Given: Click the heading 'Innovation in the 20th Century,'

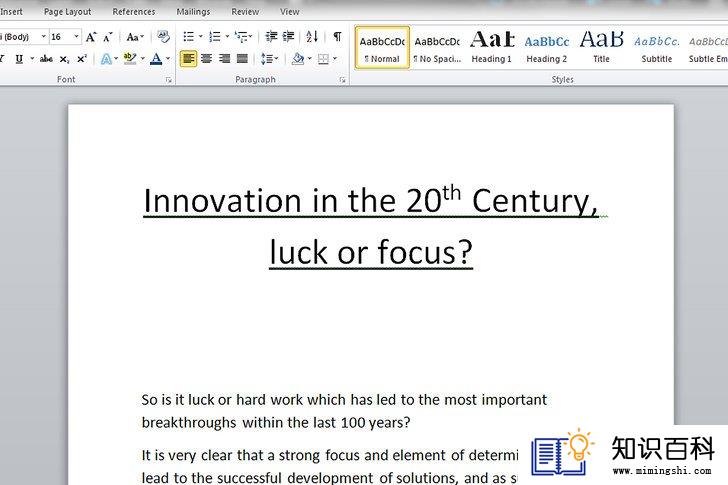Looking at the screenshot, I should coord(370,200).
